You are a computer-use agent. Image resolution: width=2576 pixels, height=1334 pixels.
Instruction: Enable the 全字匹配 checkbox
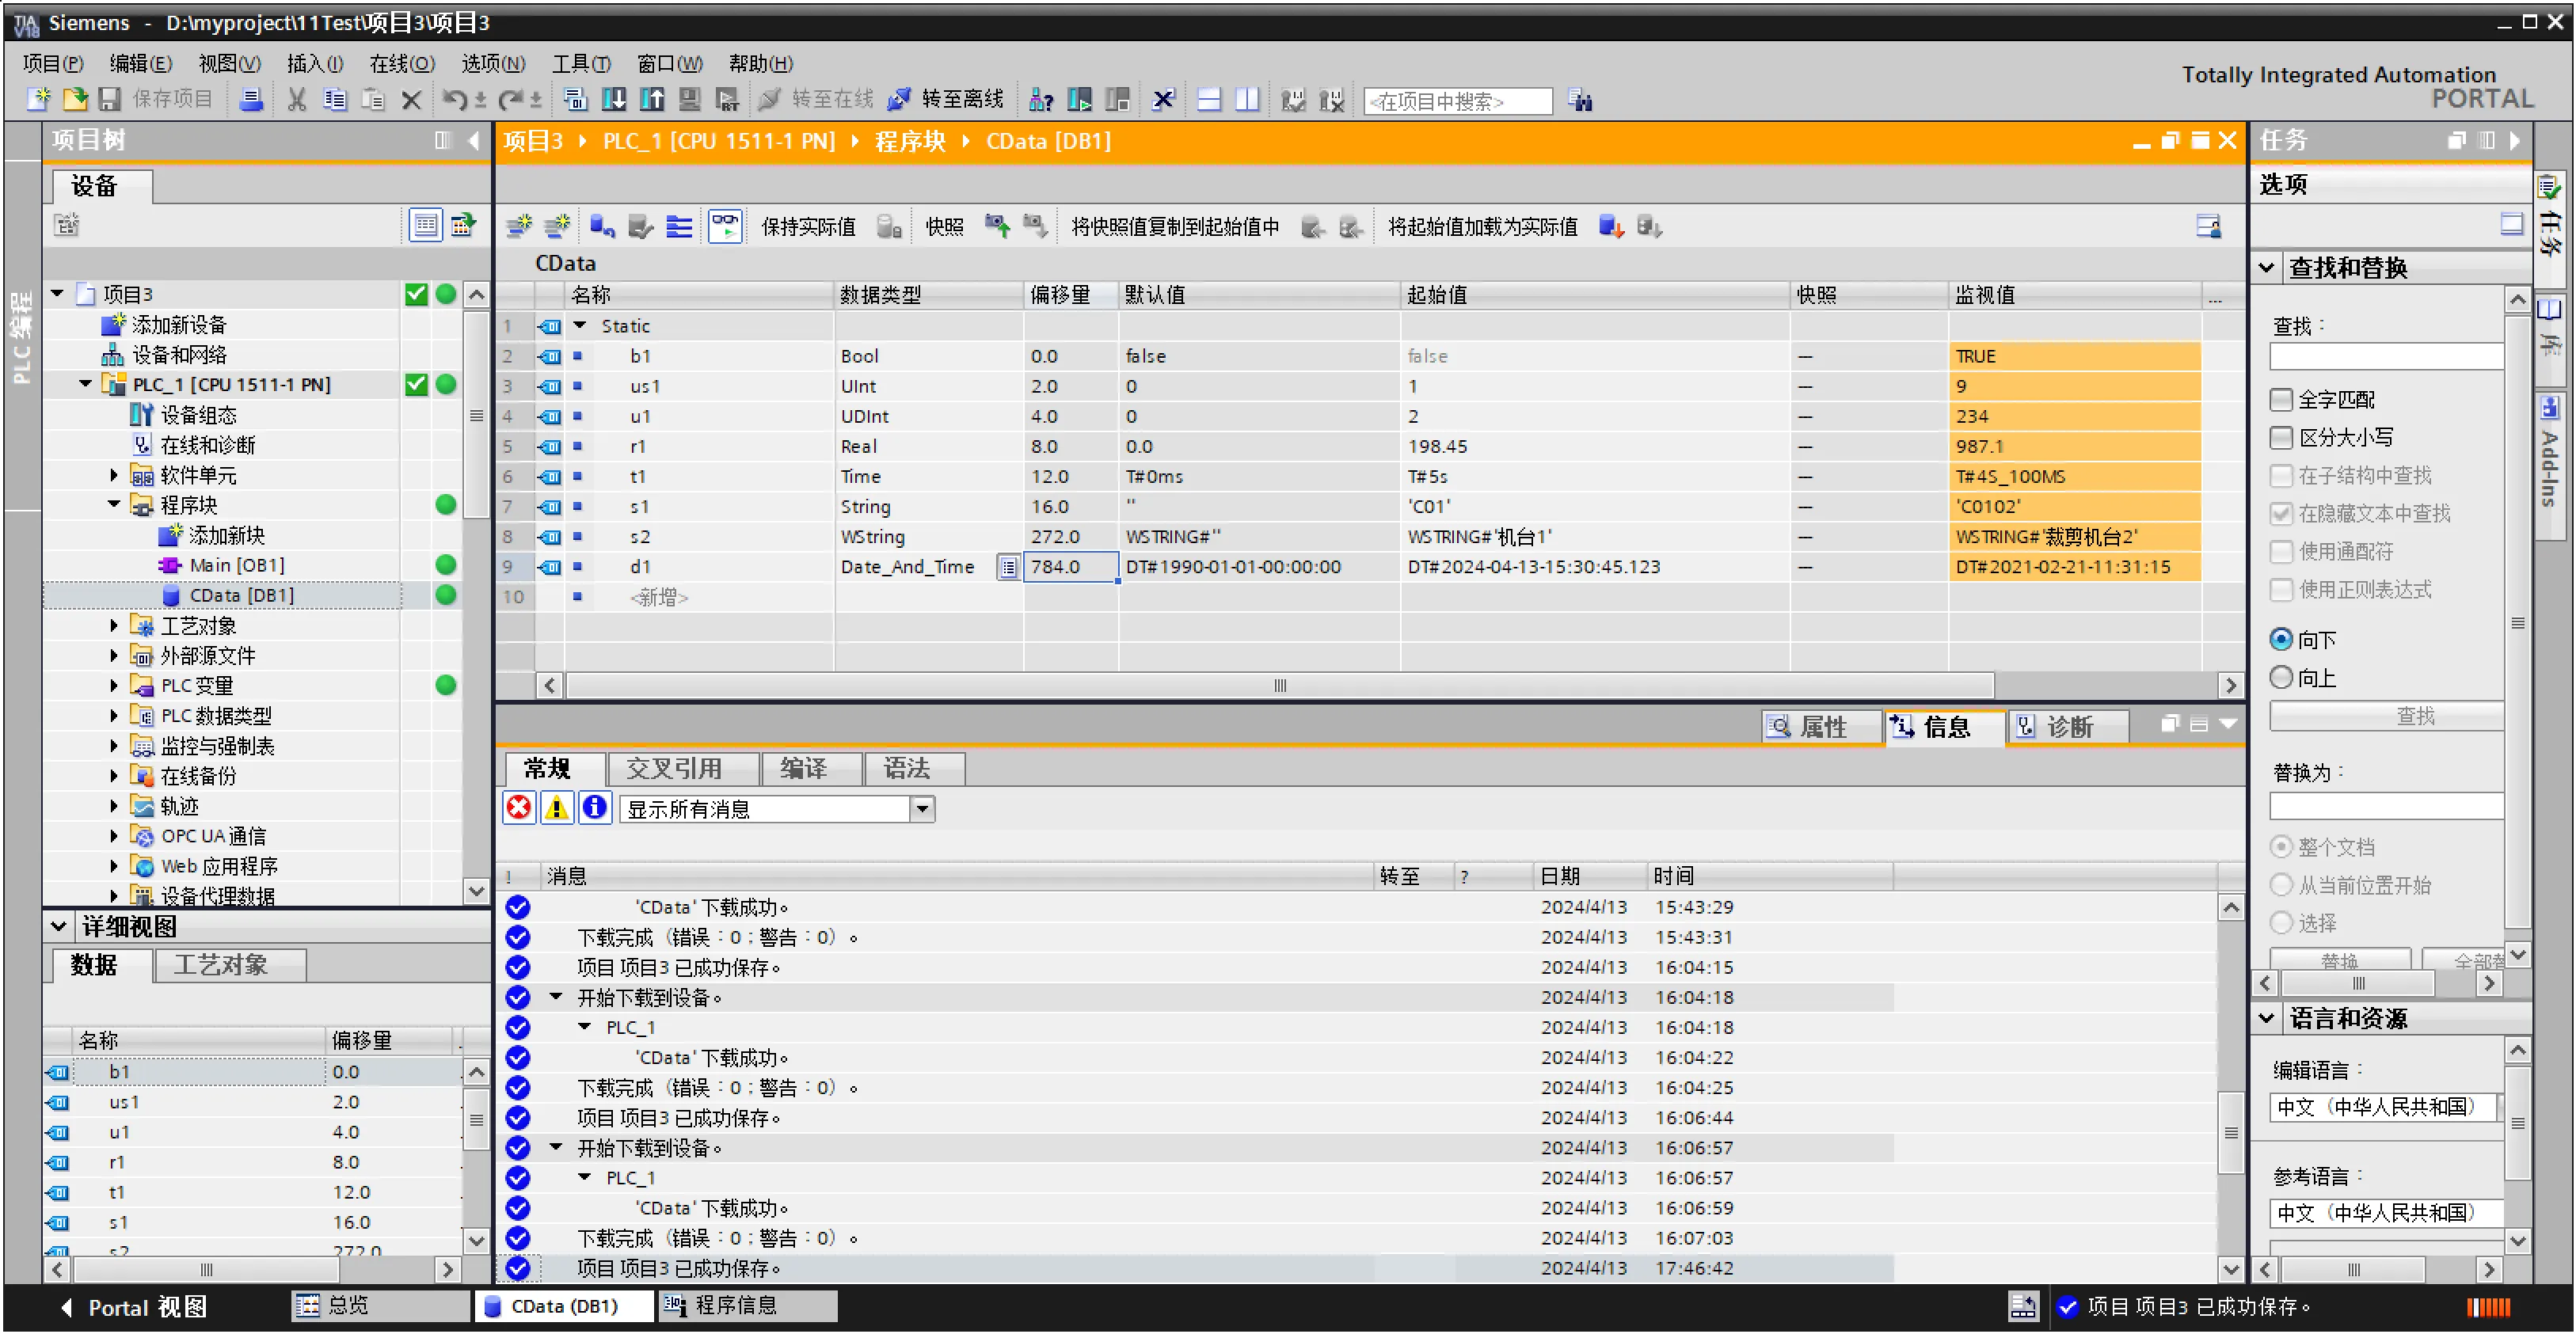2281,400
